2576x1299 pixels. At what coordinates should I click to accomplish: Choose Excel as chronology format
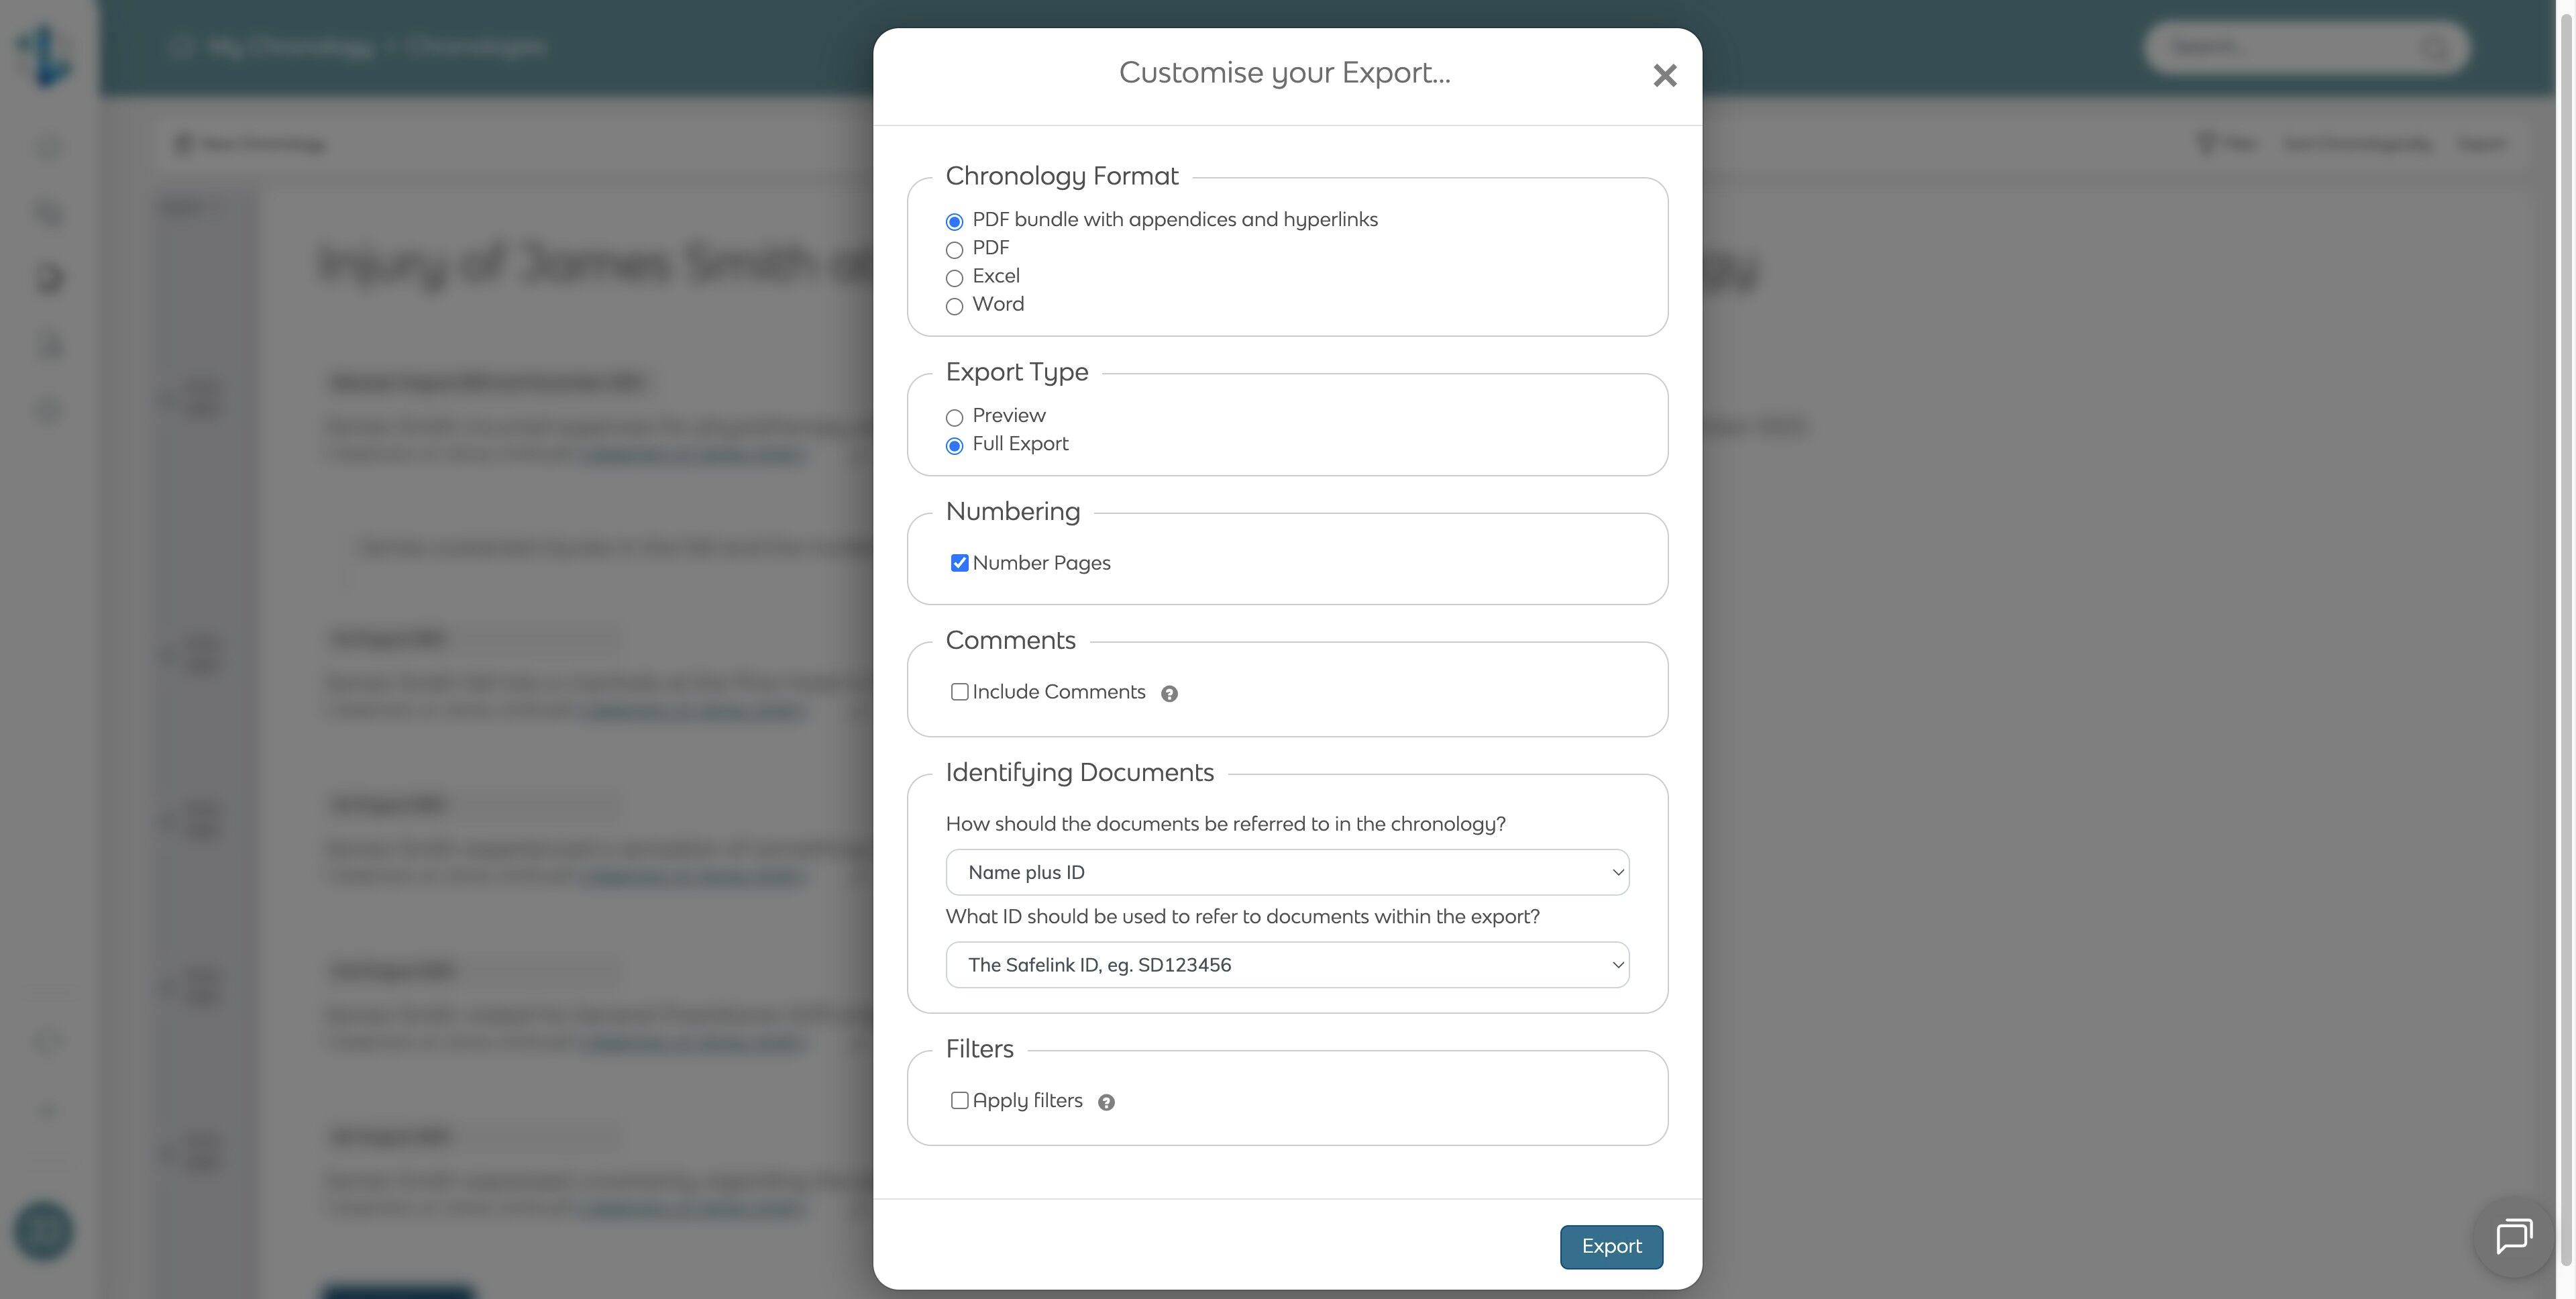(954, 278)
